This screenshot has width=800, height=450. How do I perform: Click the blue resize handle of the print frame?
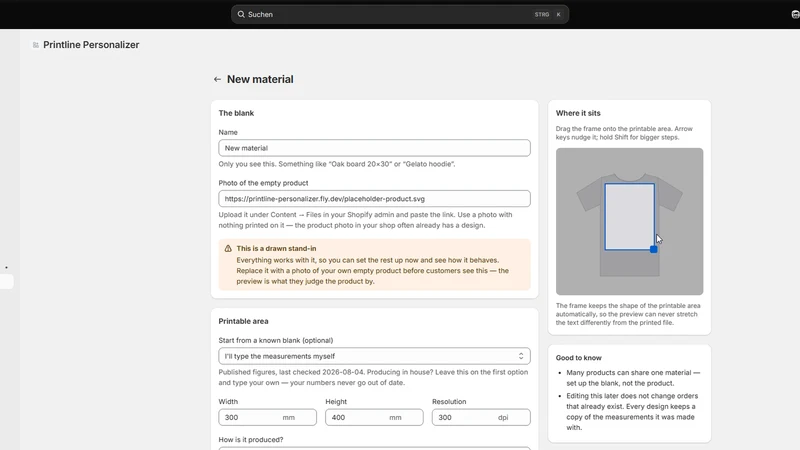[654, 249]
